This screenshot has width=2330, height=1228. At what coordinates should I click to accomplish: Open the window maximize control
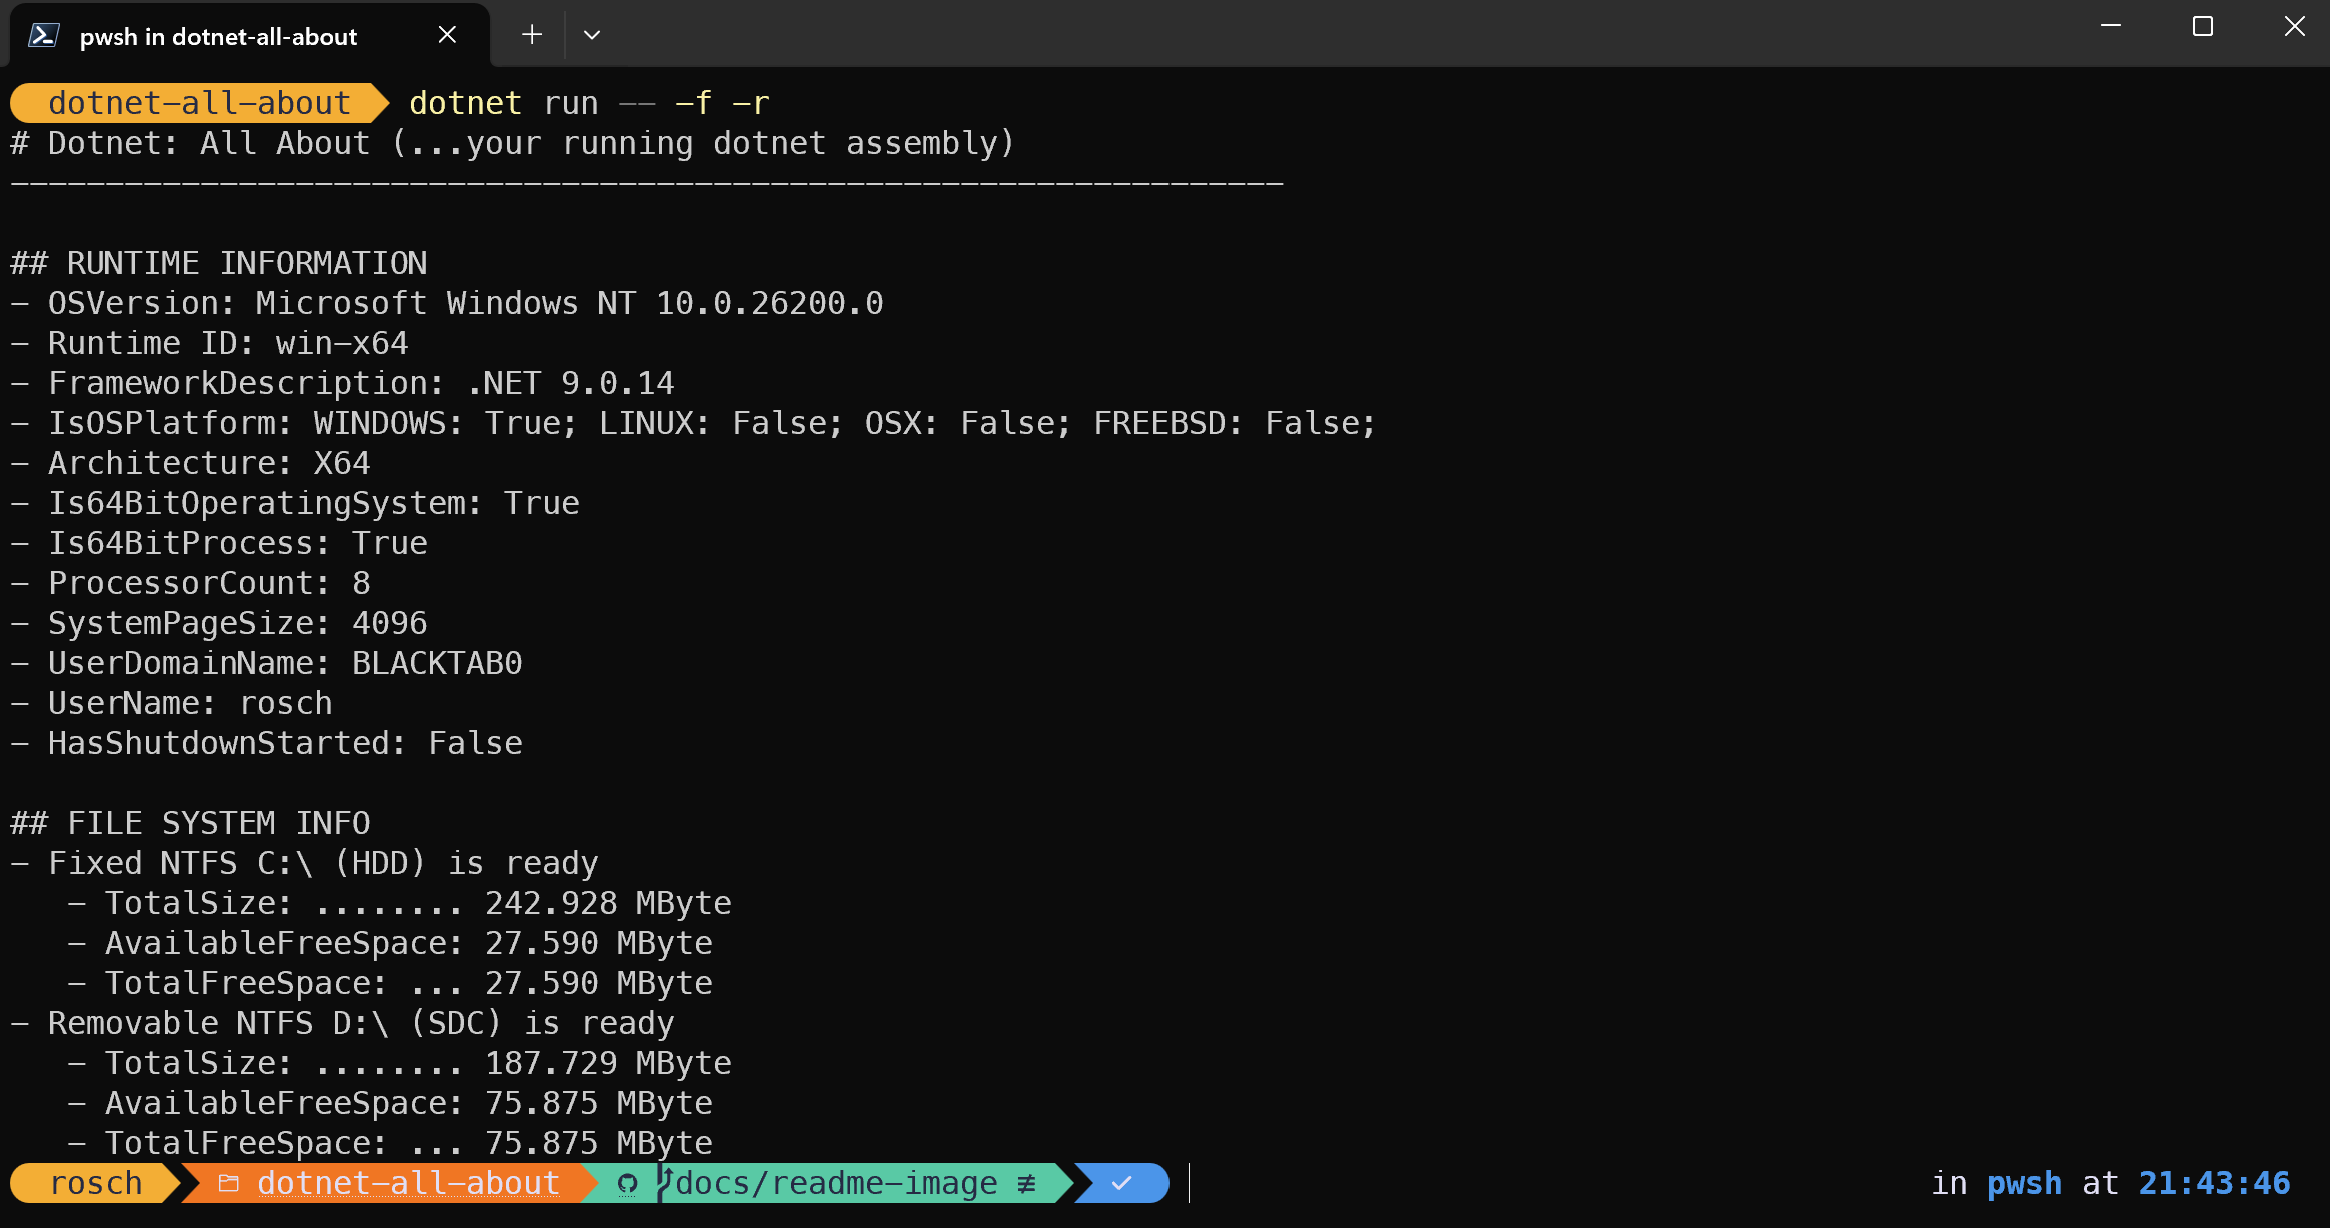tap(2201, 27)
